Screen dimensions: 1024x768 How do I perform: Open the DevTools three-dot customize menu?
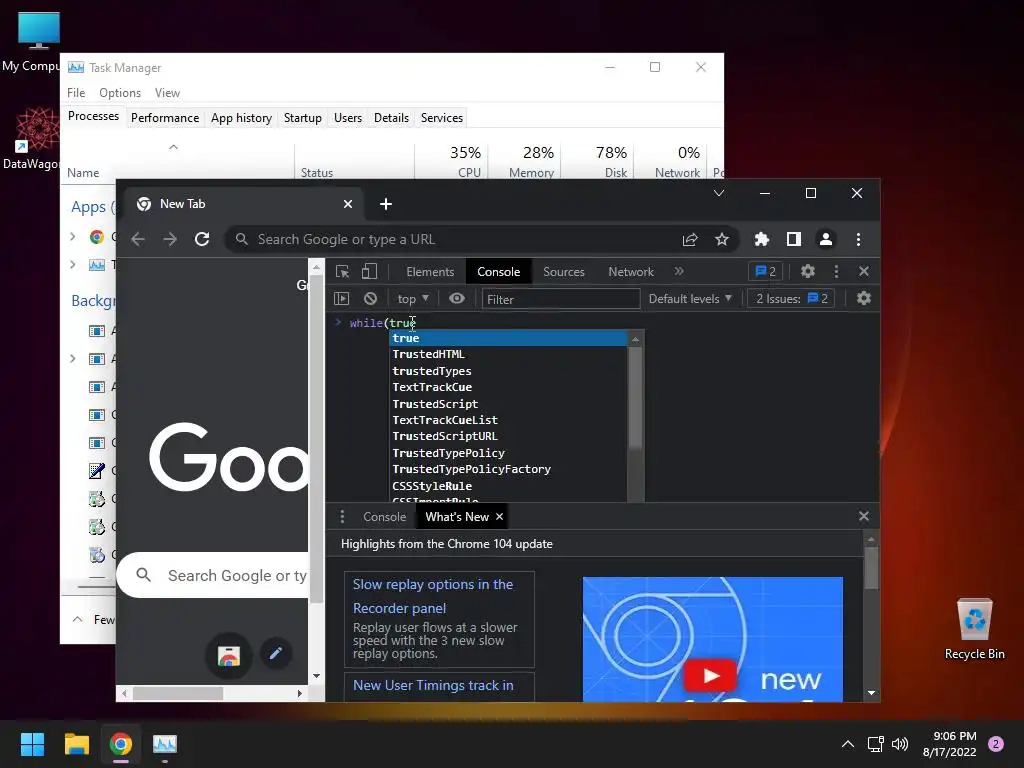tap(836, 271)
